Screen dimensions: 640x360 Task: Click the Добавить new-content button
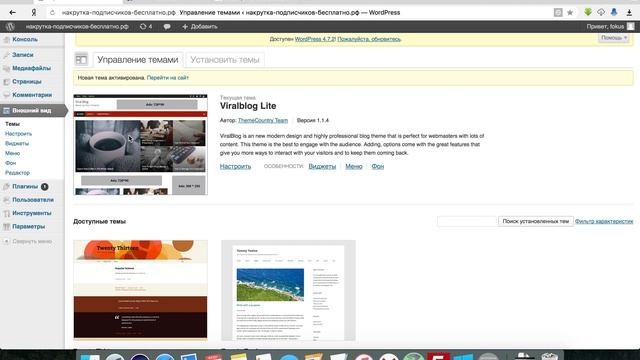tap(200, 27)
